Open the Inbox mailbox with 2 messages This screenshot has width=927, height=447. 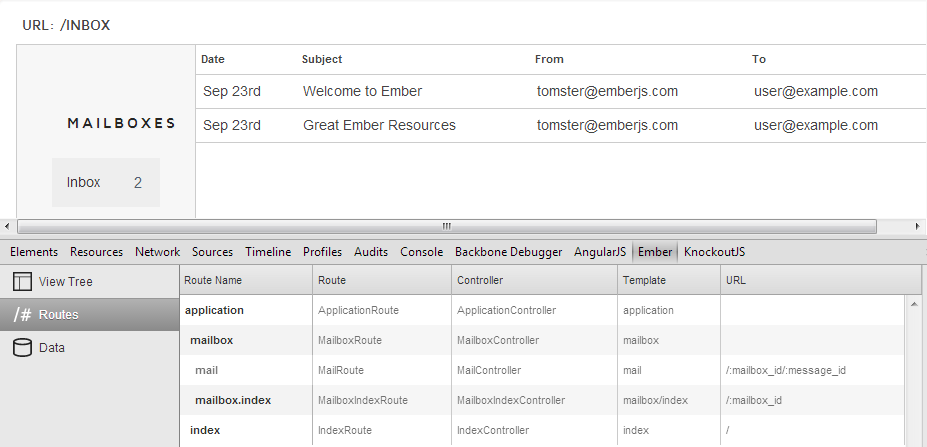point(106,182)
